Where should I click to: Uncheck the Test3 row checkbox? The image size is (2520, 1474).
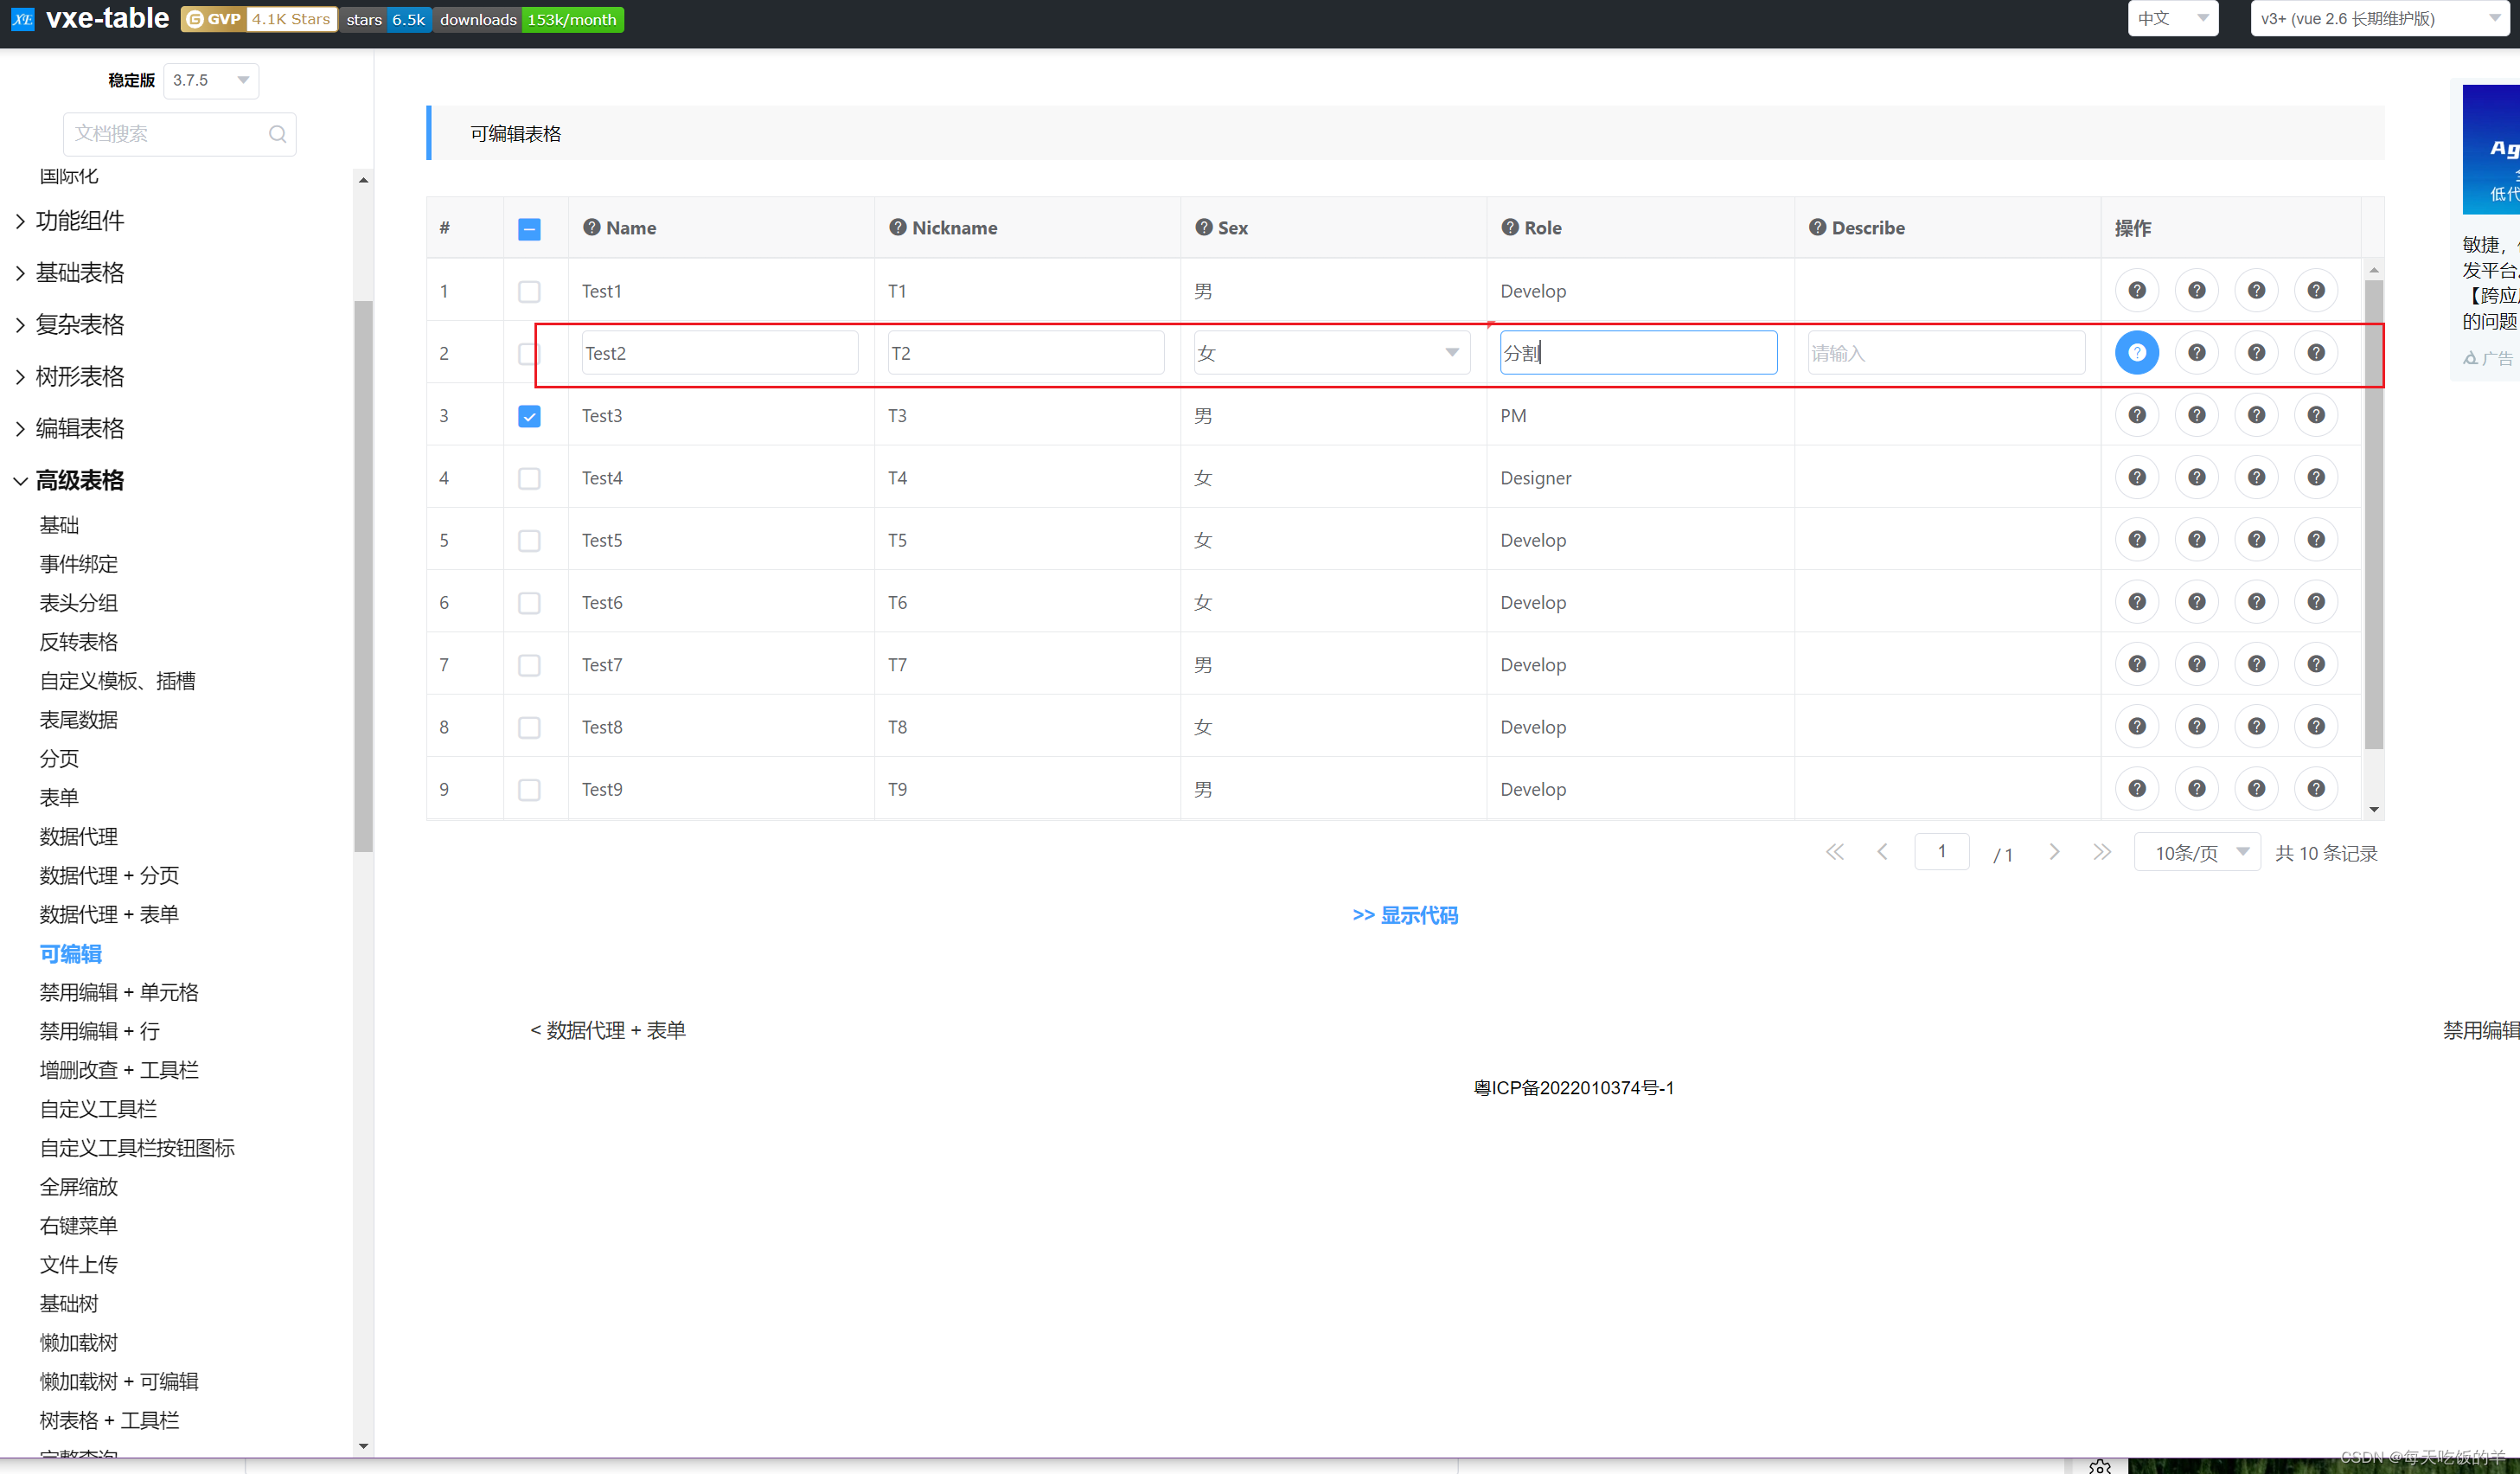(529, 416)
